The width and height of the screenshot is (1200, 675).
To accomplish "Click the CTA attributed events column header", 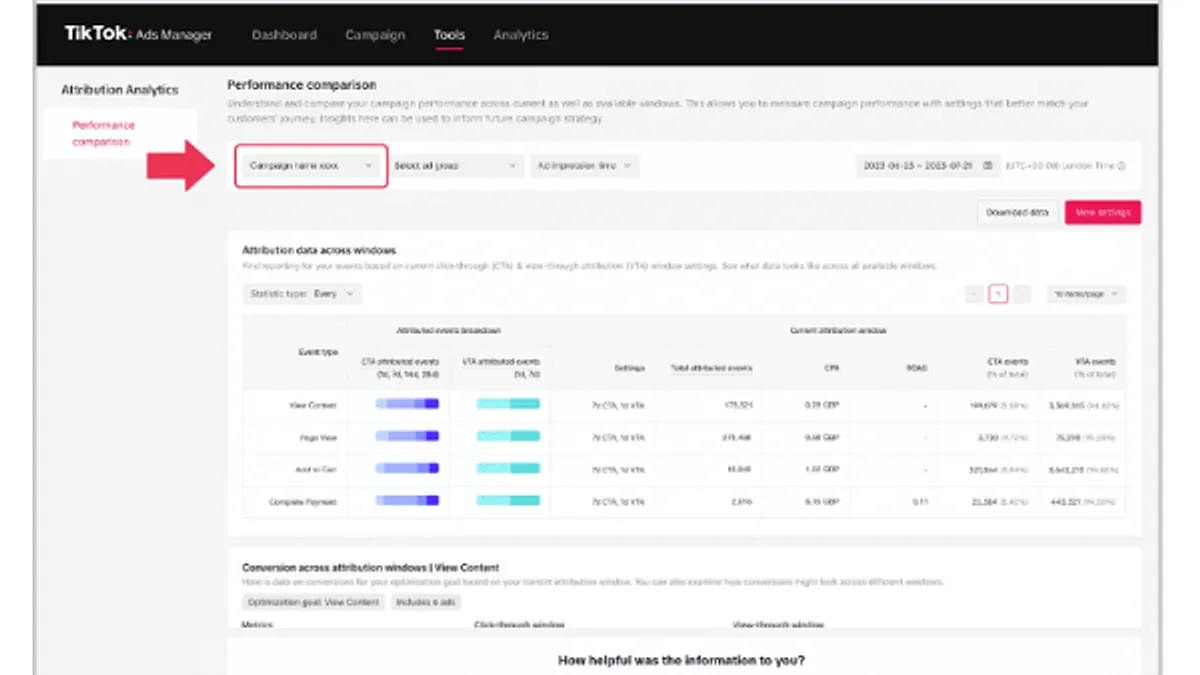I will click(x=399, y=367).
